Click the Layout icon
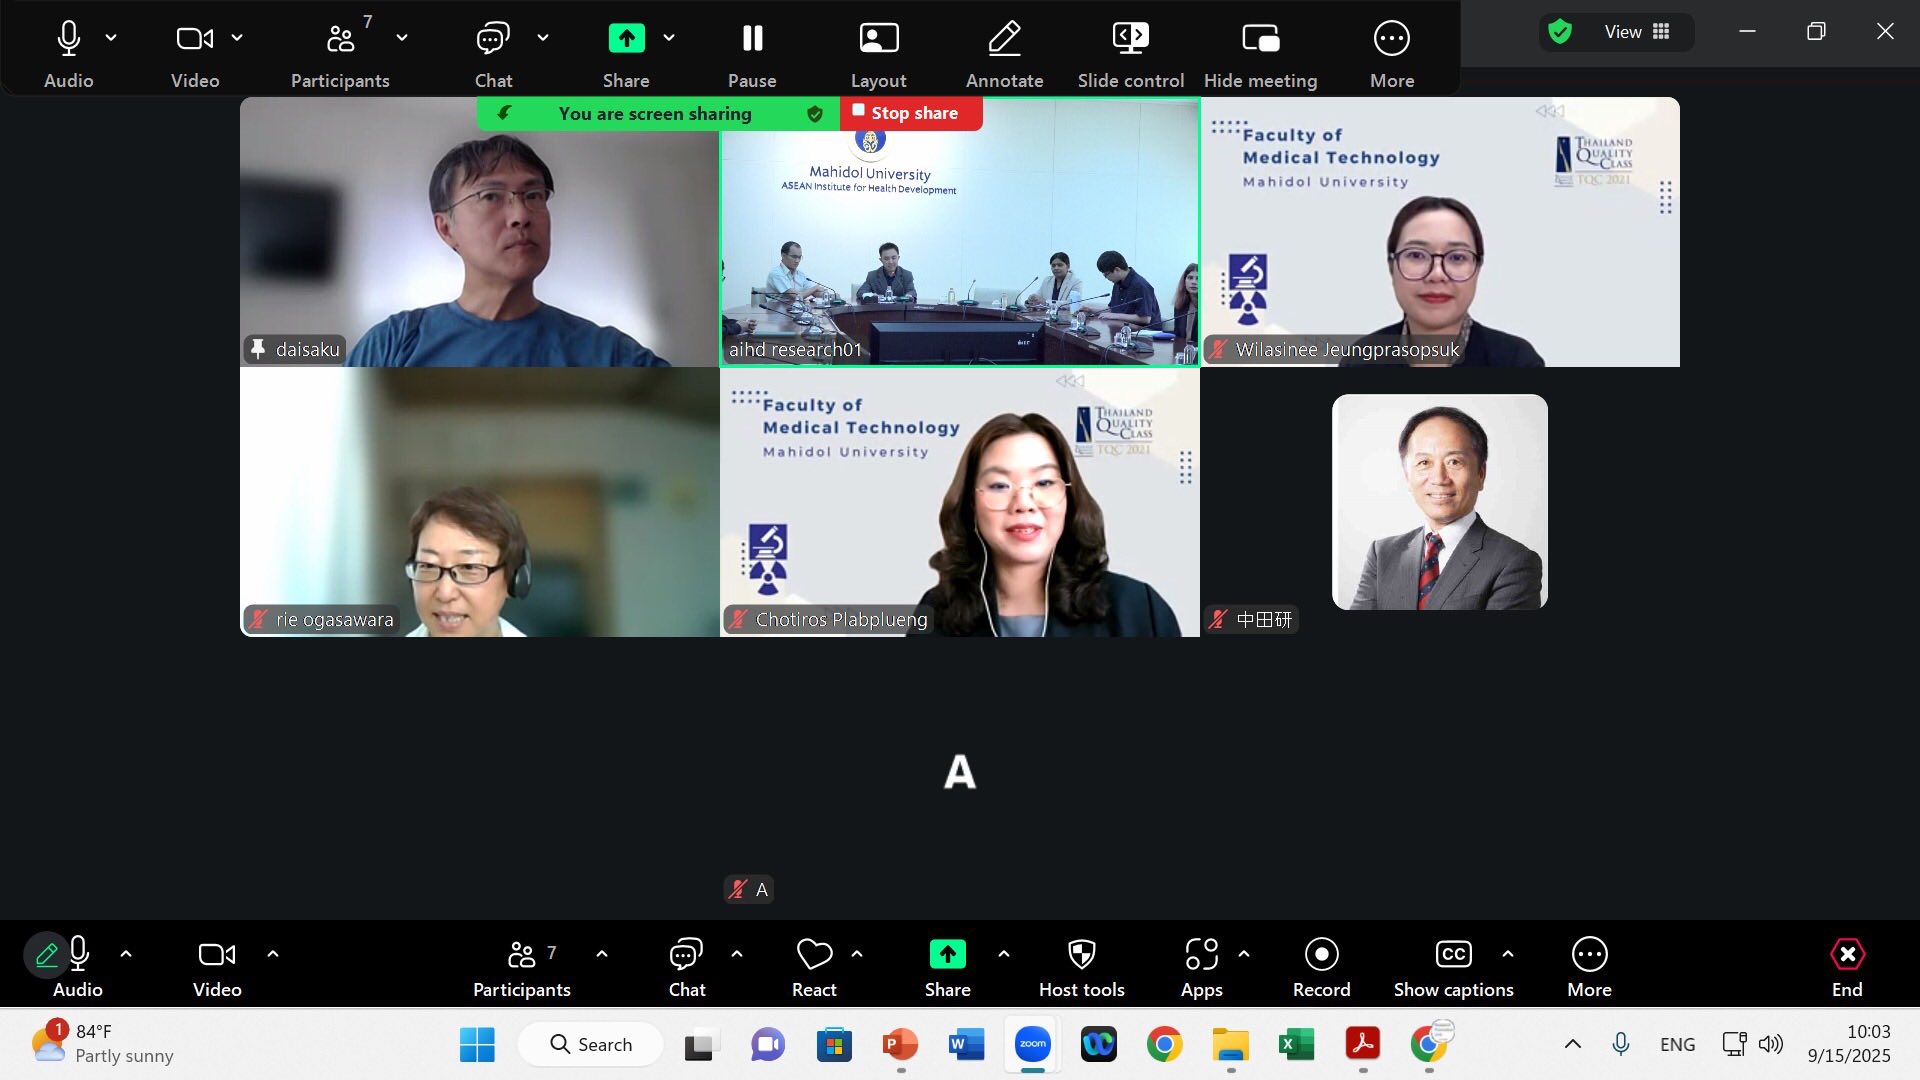1920x1080 pixels. point(878,39)
